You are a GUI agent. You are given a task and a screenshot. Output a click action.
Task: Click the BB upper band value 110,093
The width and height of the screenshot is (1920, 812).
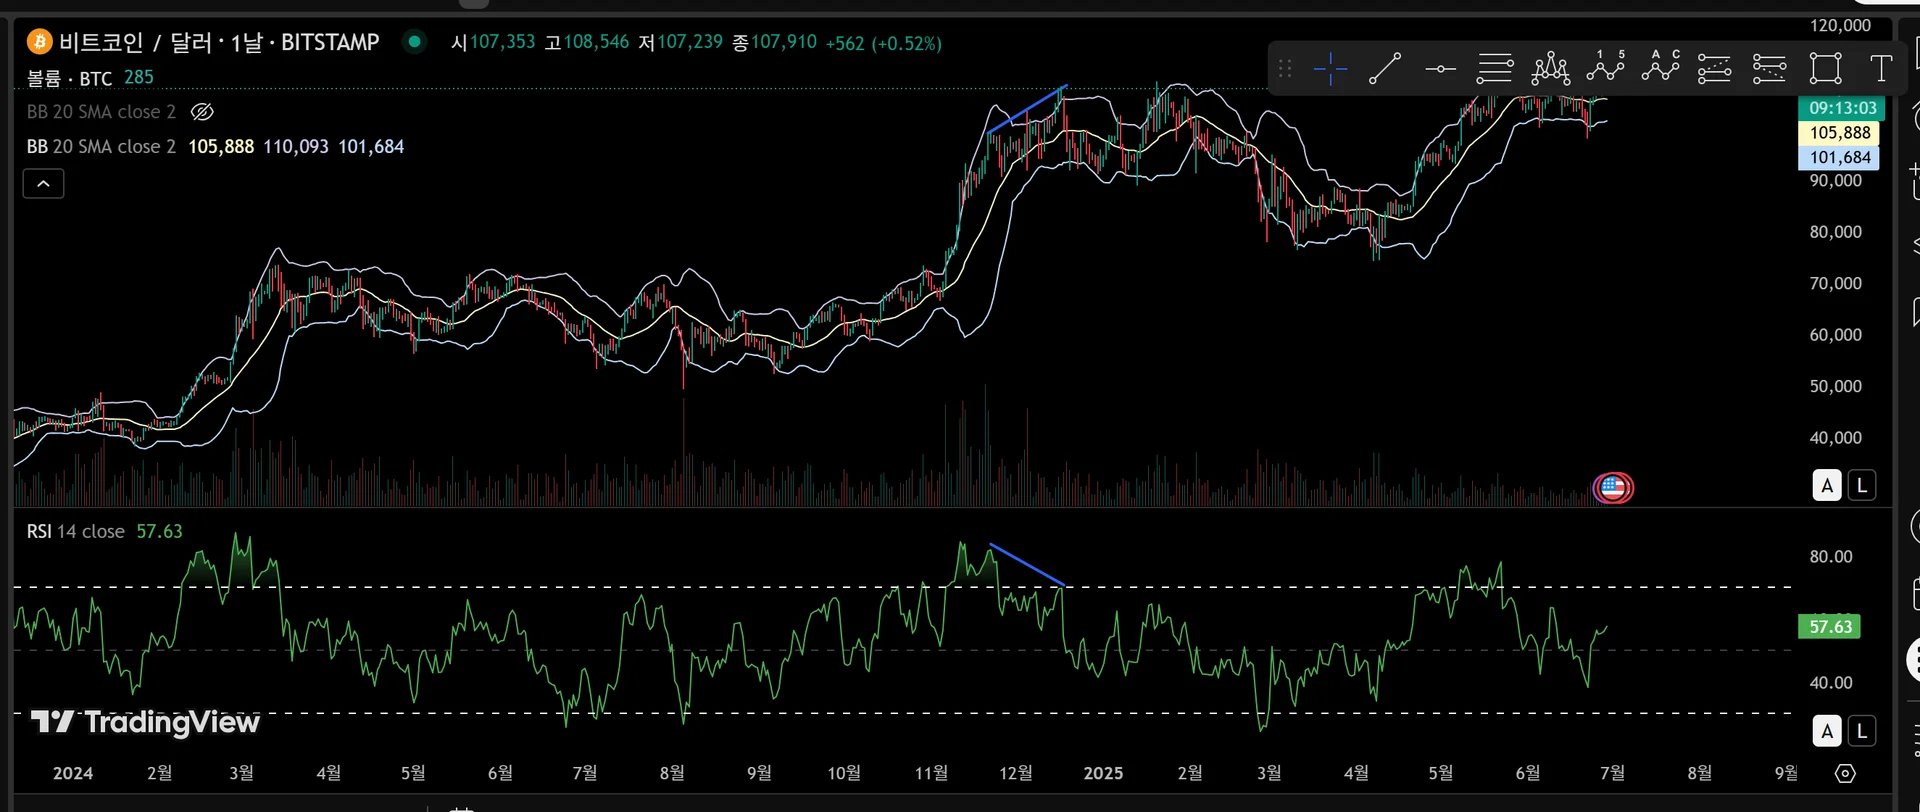point(296,147)
